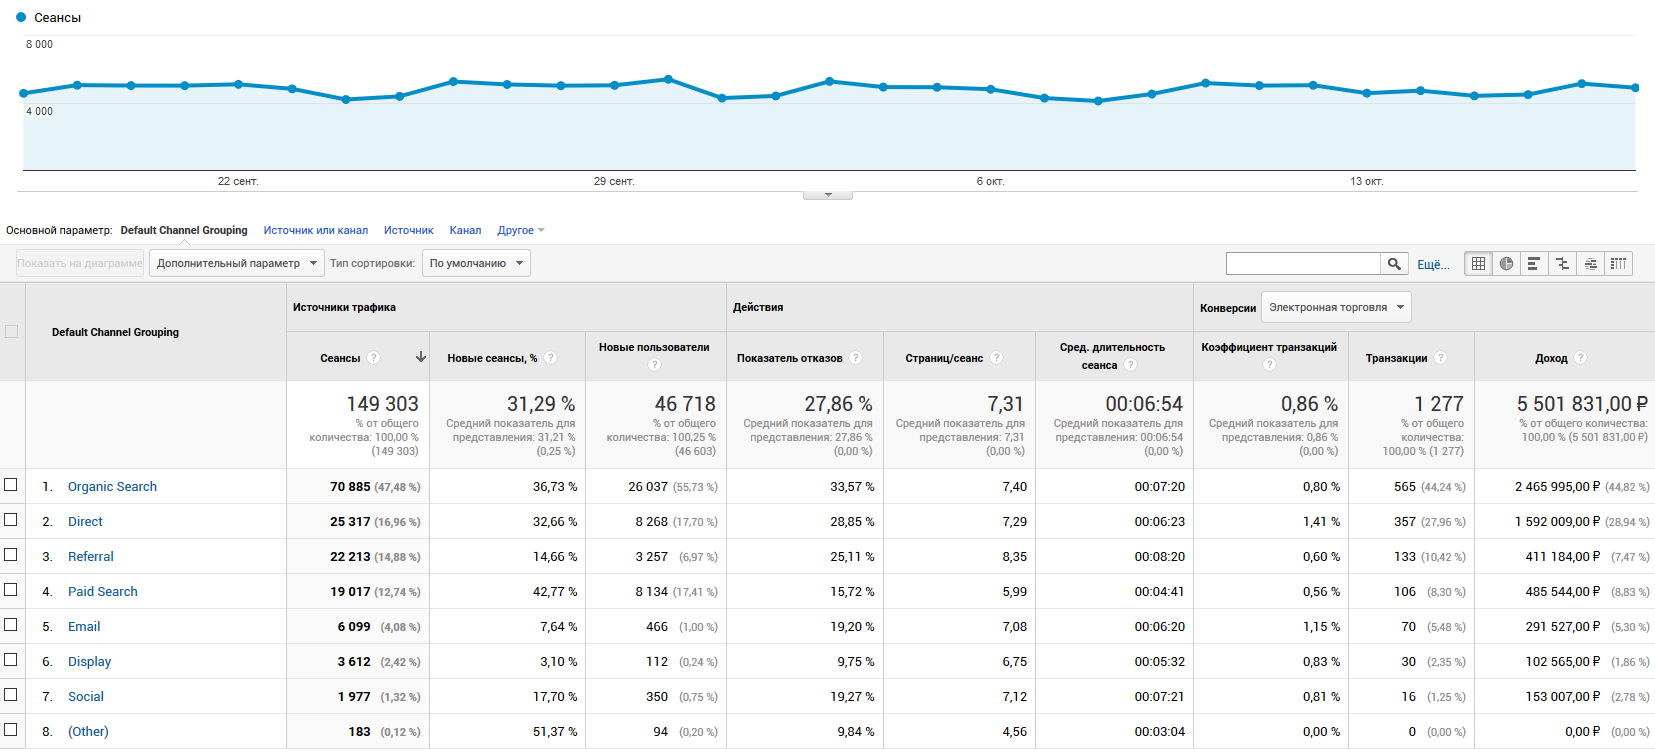This screenshot has width=1655, height=753.
Task: Switch to the data table view icon
Action: (x=1478, y=264)
